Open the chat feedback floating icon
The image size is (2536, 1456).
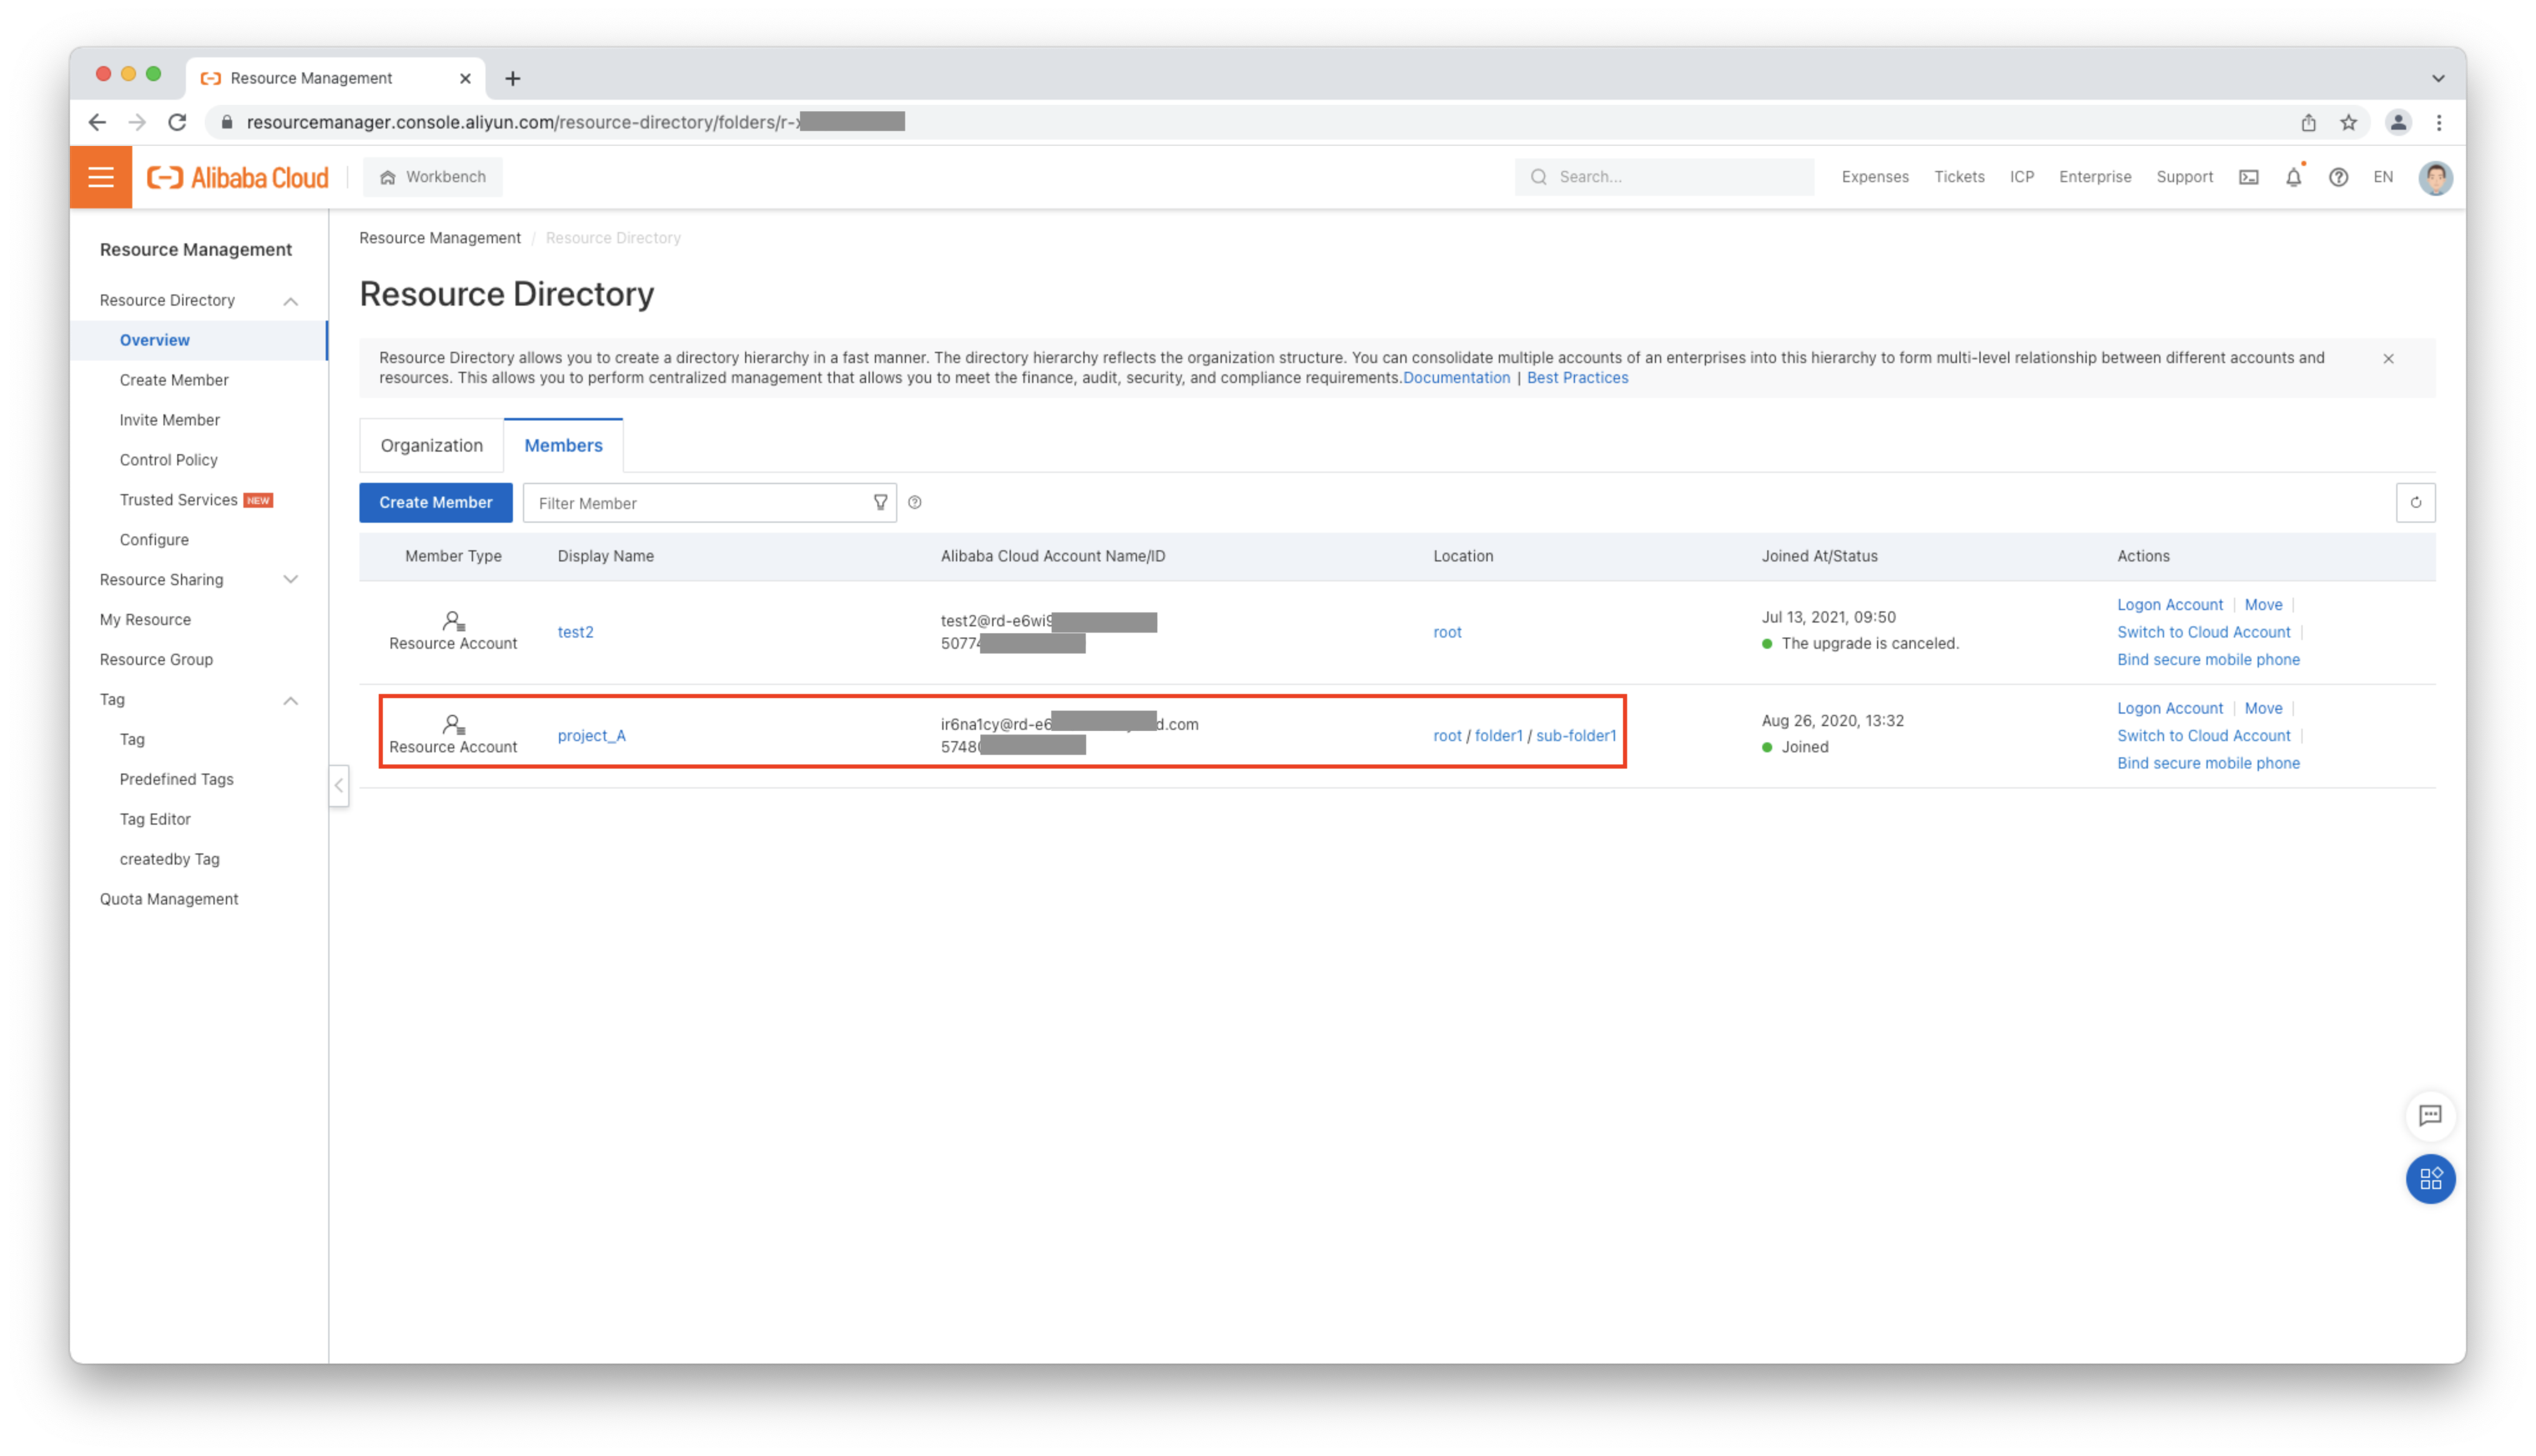2430,1115
